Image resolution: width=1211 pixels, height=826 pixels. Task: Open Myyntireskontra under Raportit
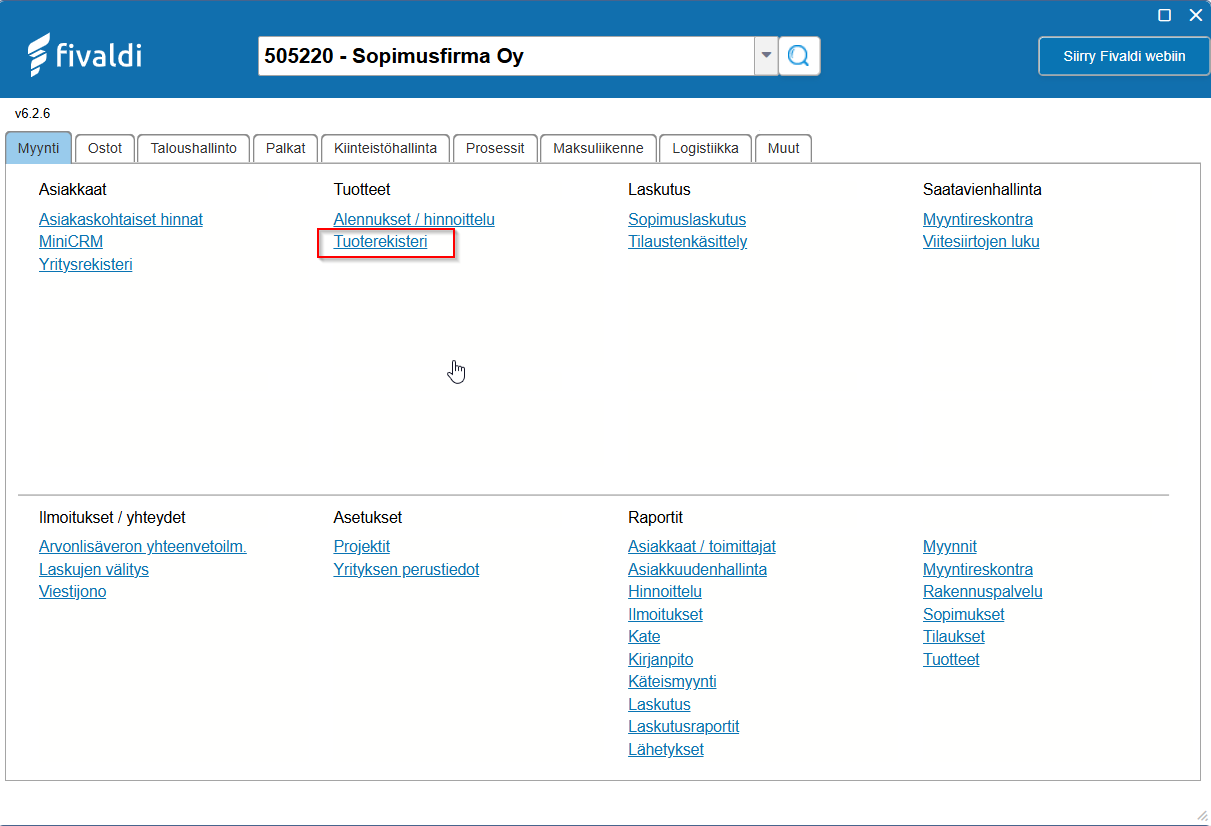click(978, 569)
